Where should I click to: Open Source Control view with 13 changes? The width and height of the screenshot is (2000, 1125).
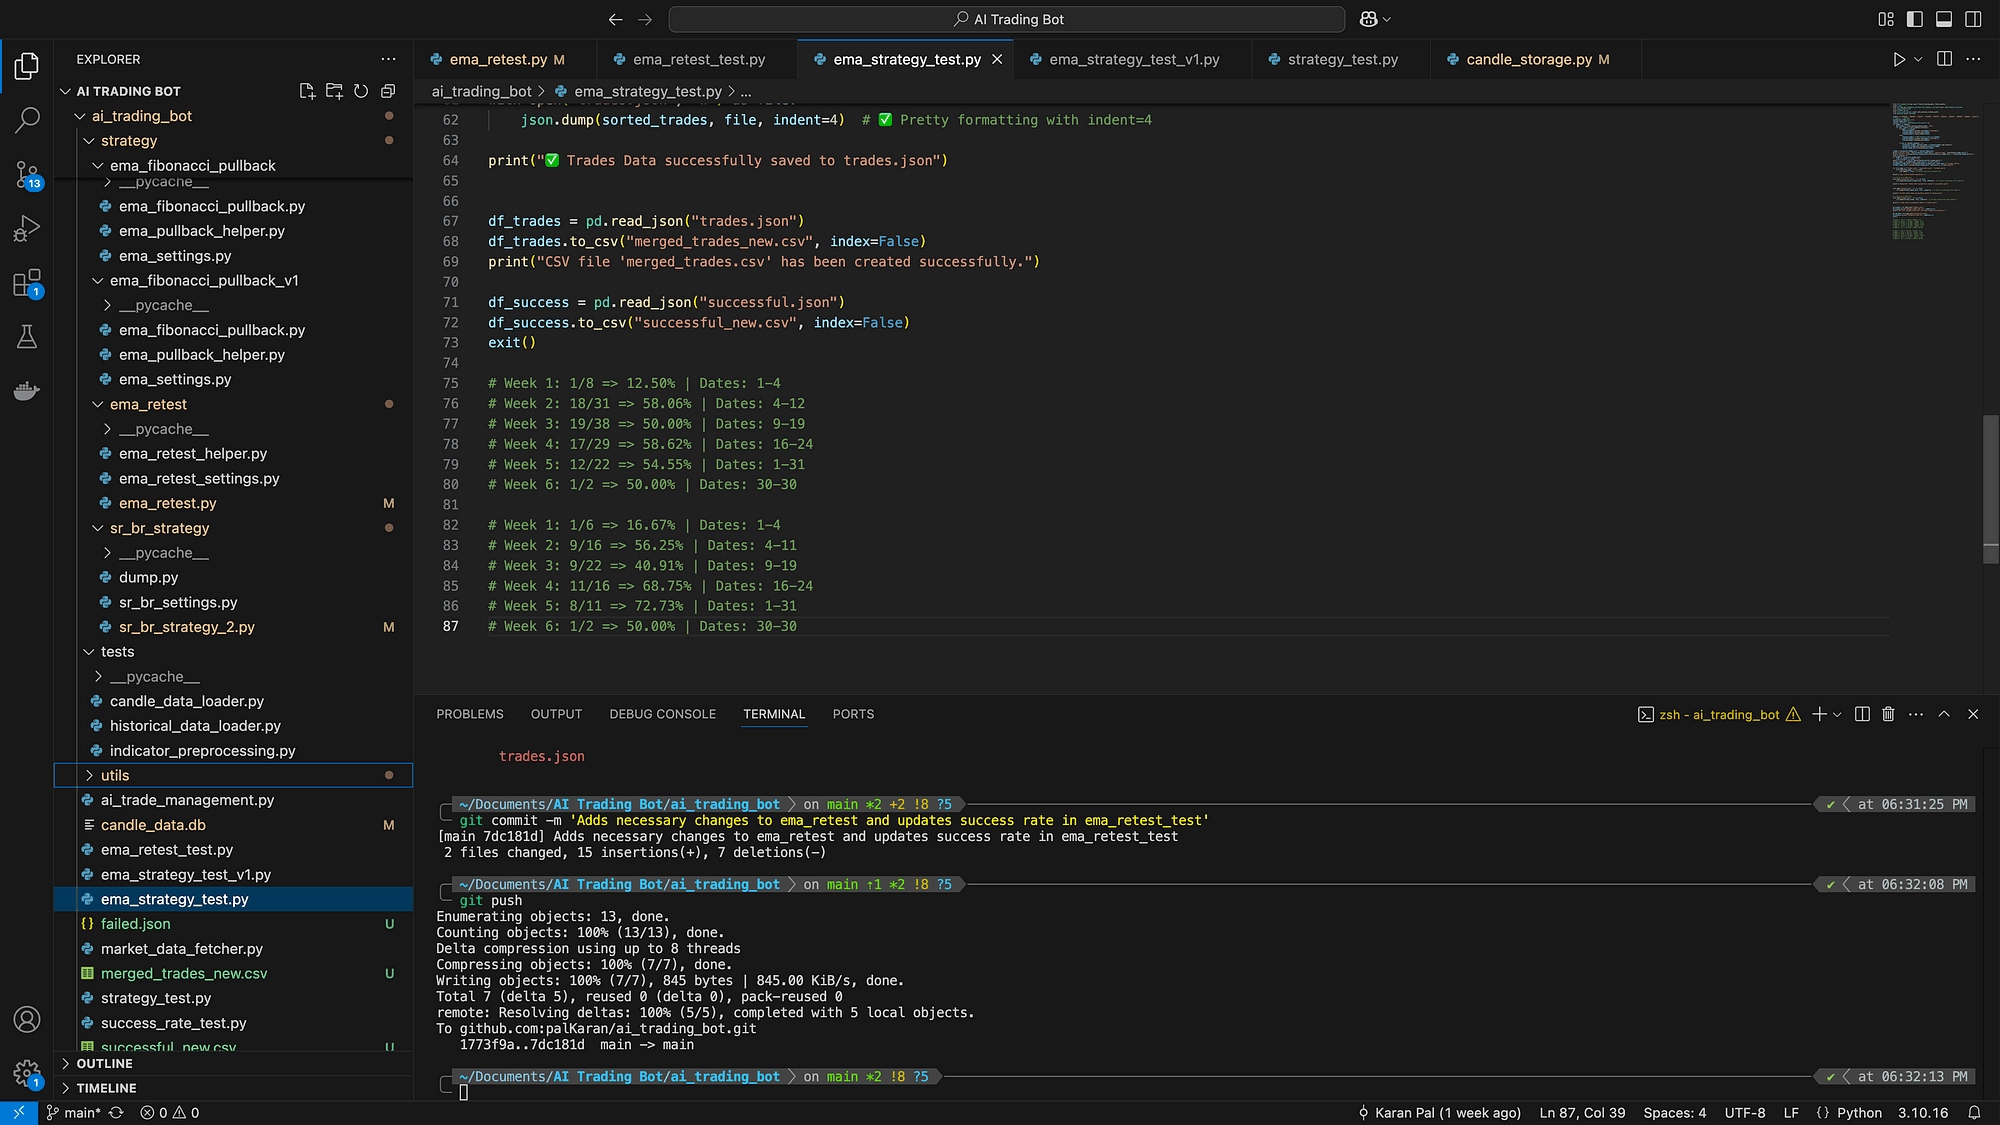27,175
